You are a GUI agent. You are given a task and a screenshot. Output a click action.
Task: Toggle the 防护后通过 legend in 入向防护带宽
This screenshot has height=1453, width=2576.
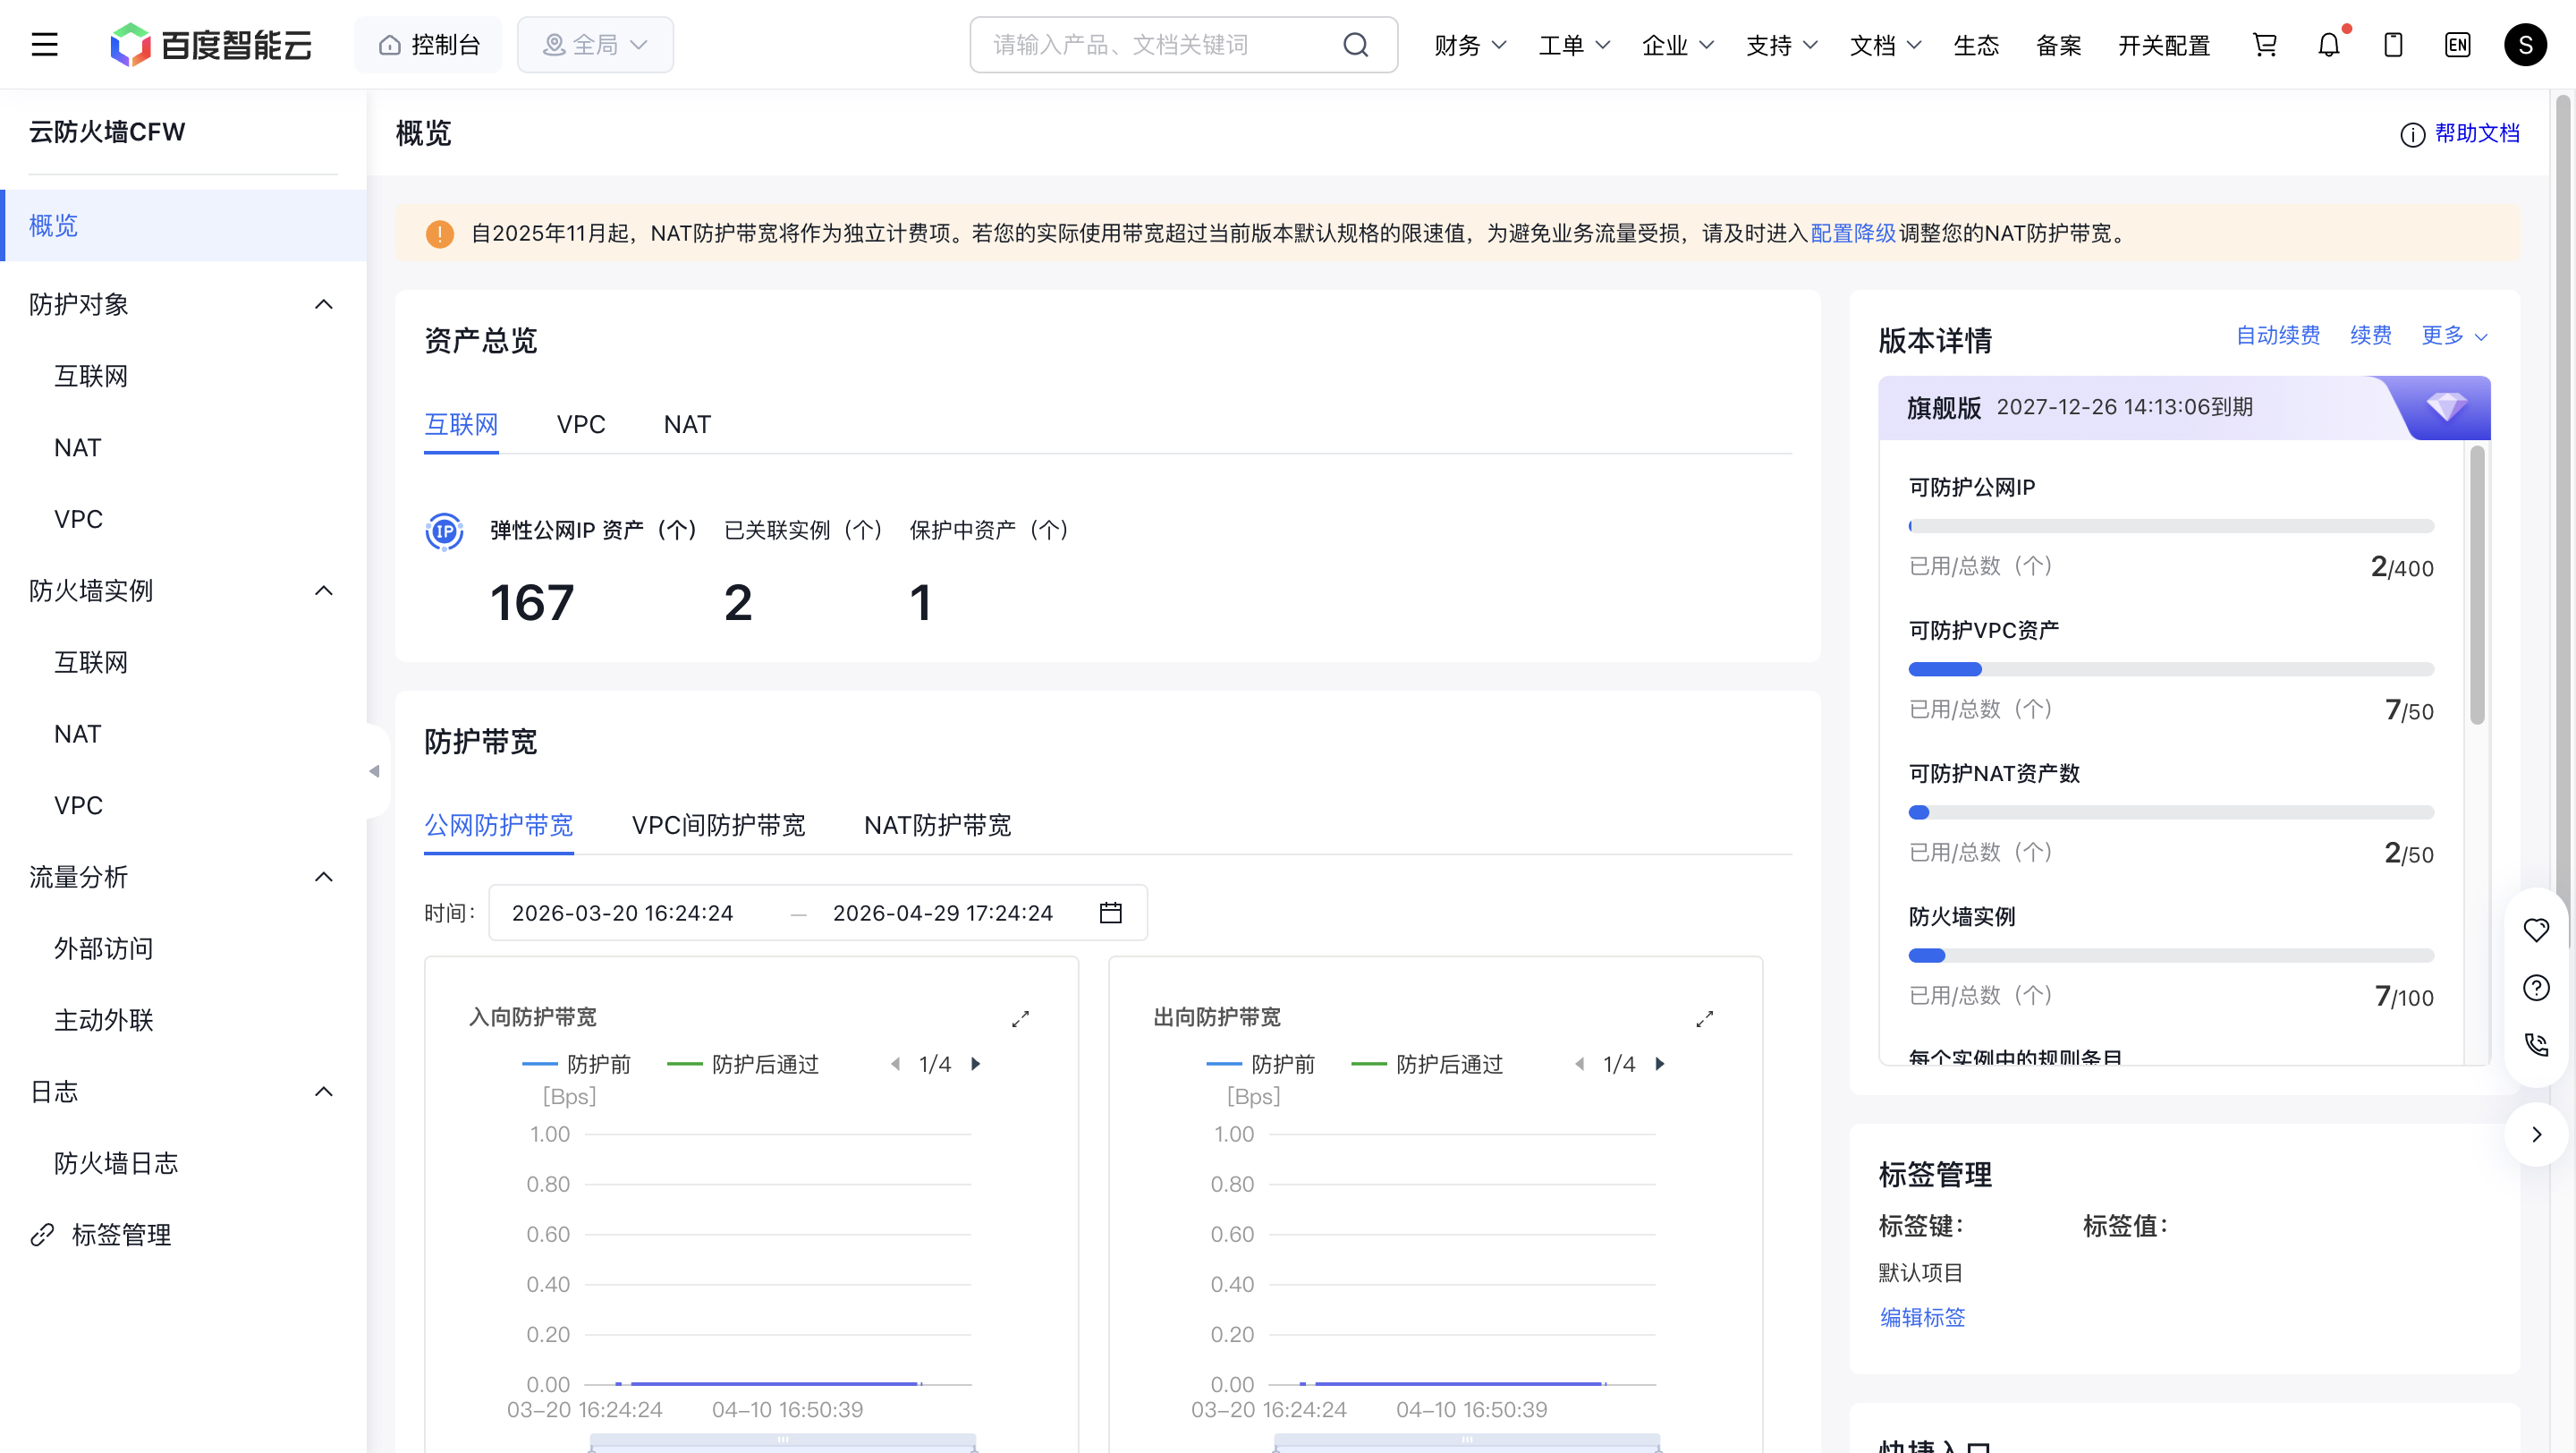(x=743, y=1064)
